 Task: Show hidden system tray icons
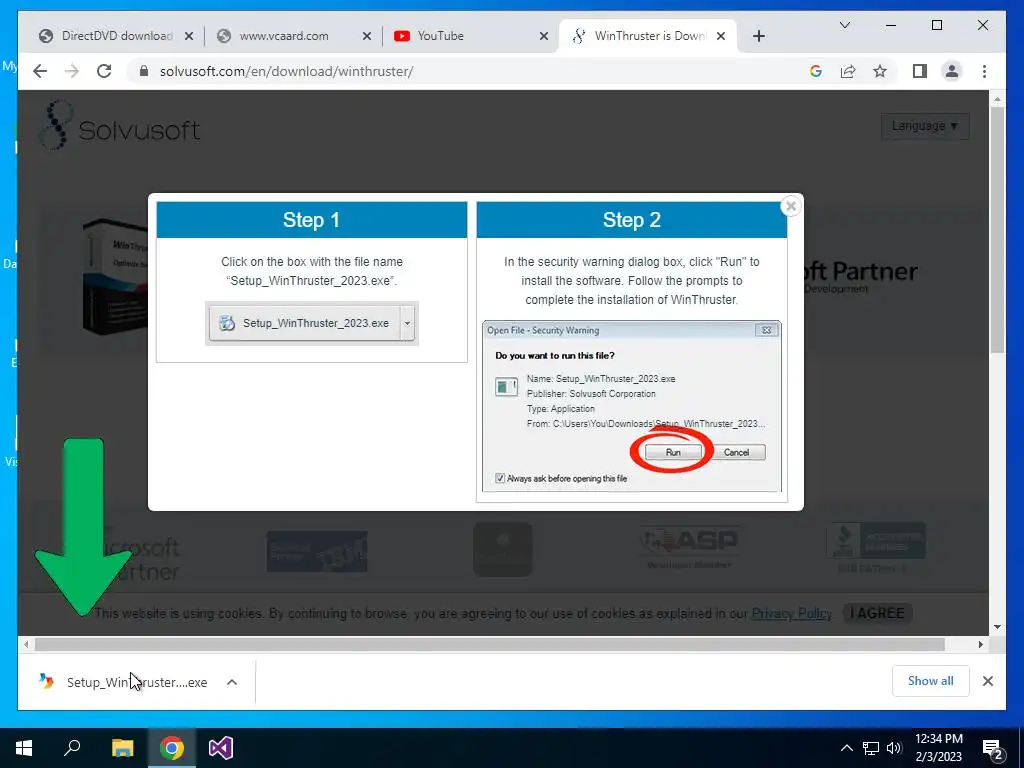point(846,748)
